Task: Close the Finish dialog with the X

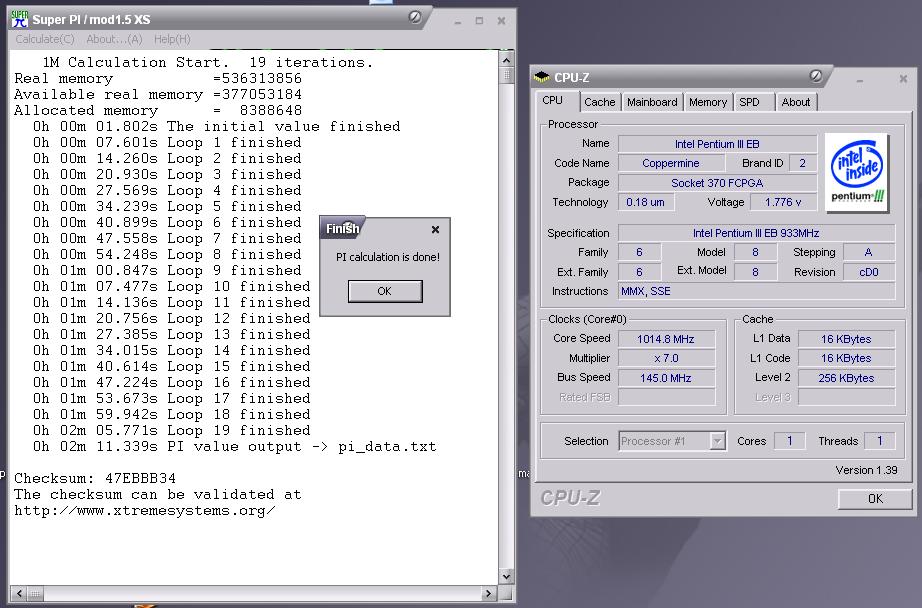Action: pyautogui.click(x=435, y=229)
